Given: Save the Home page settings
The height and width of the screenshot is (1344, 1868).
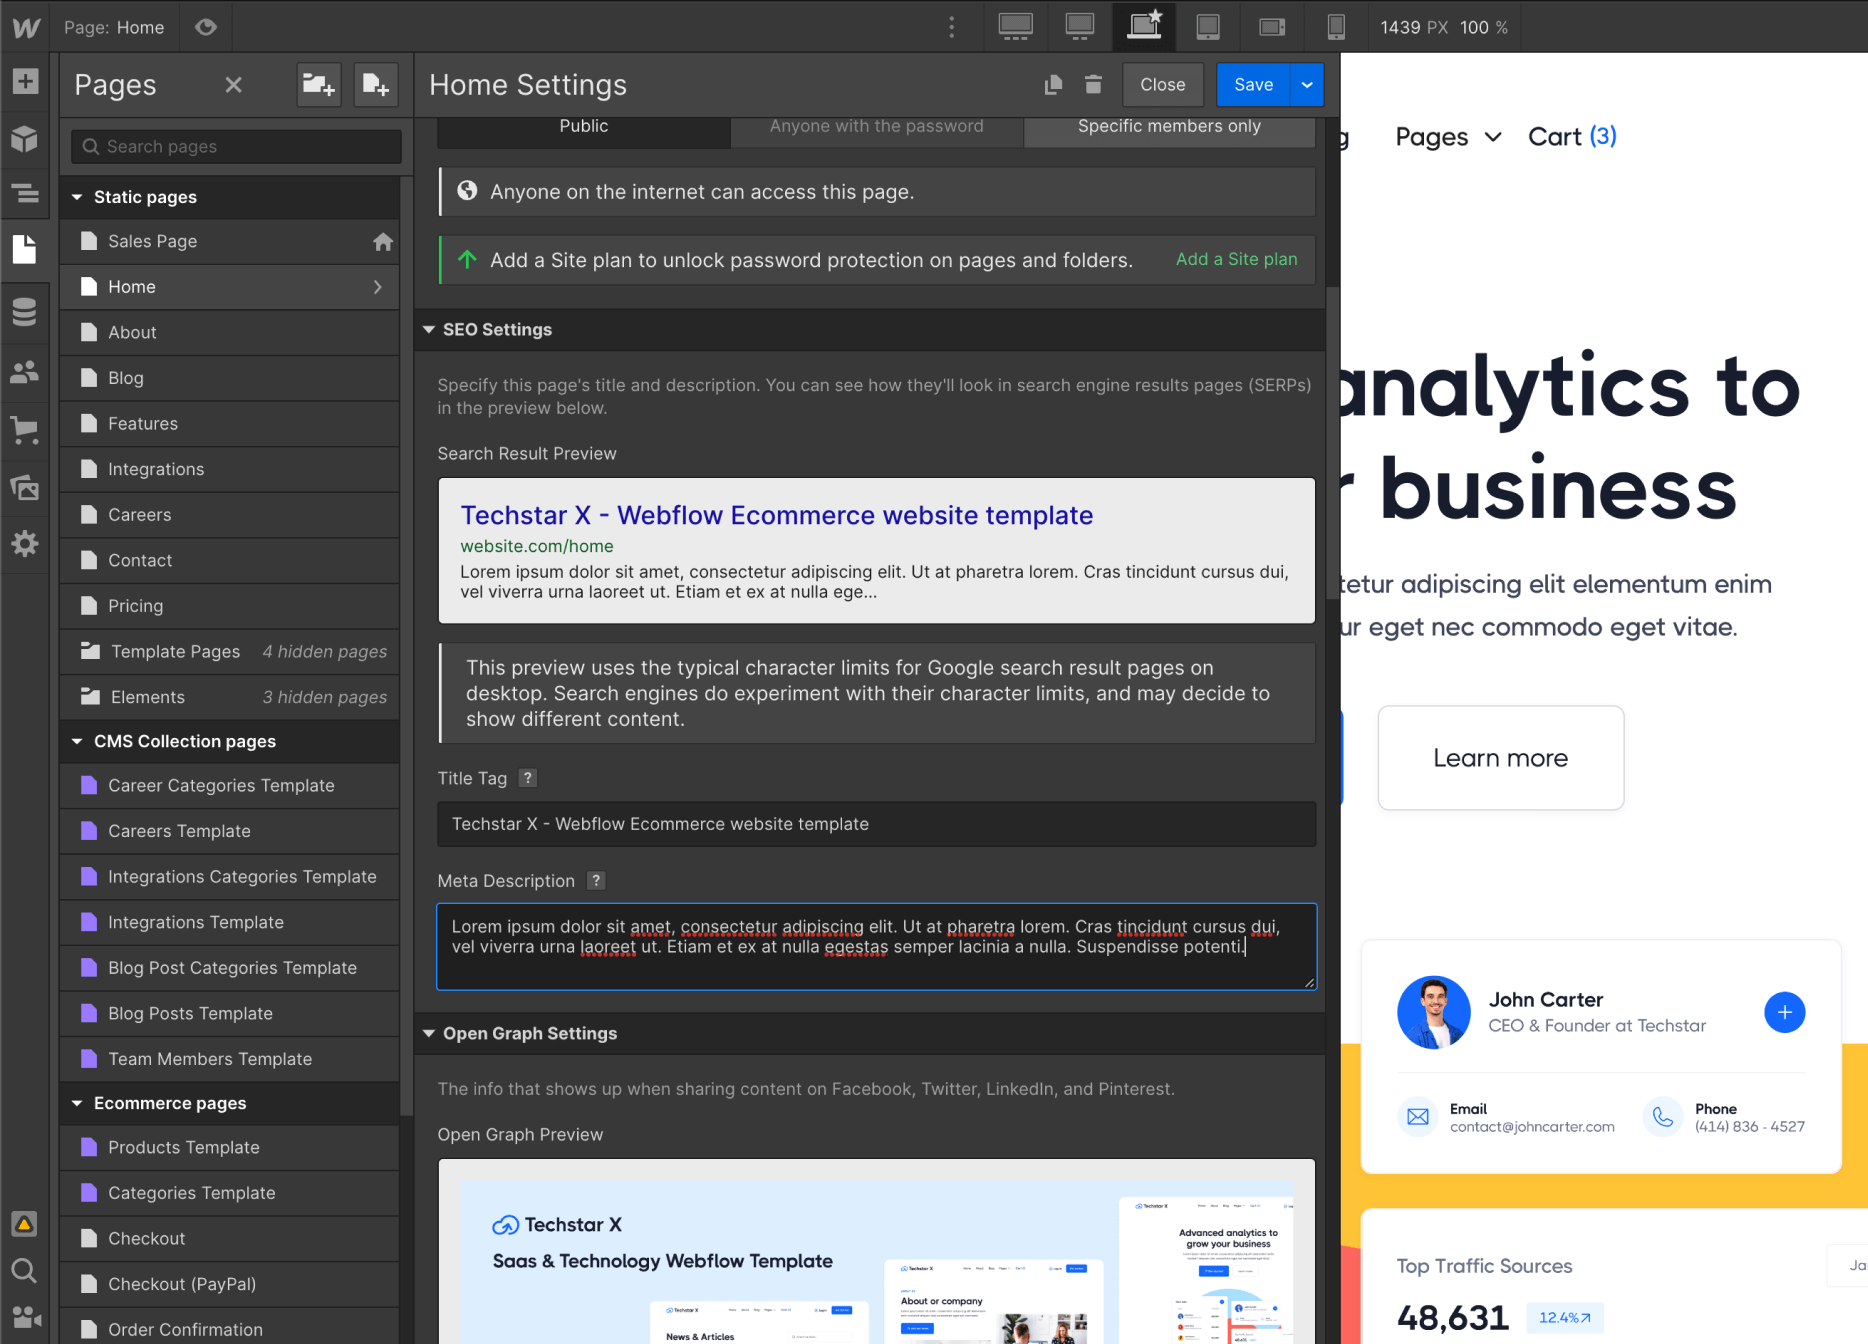Looking at the screenshot, I should point(1252,84).
